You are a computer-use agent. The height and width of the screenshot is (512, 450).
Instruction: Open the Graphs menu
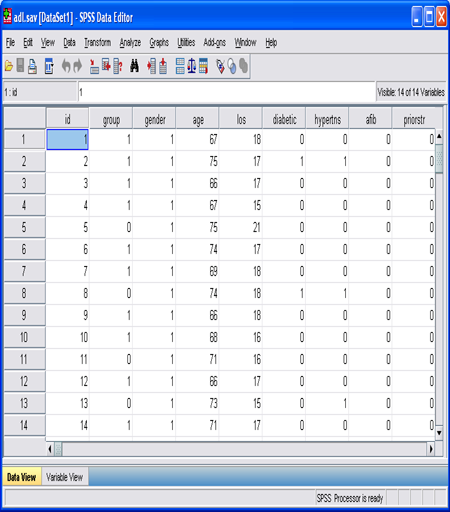(x=159, y=43)
